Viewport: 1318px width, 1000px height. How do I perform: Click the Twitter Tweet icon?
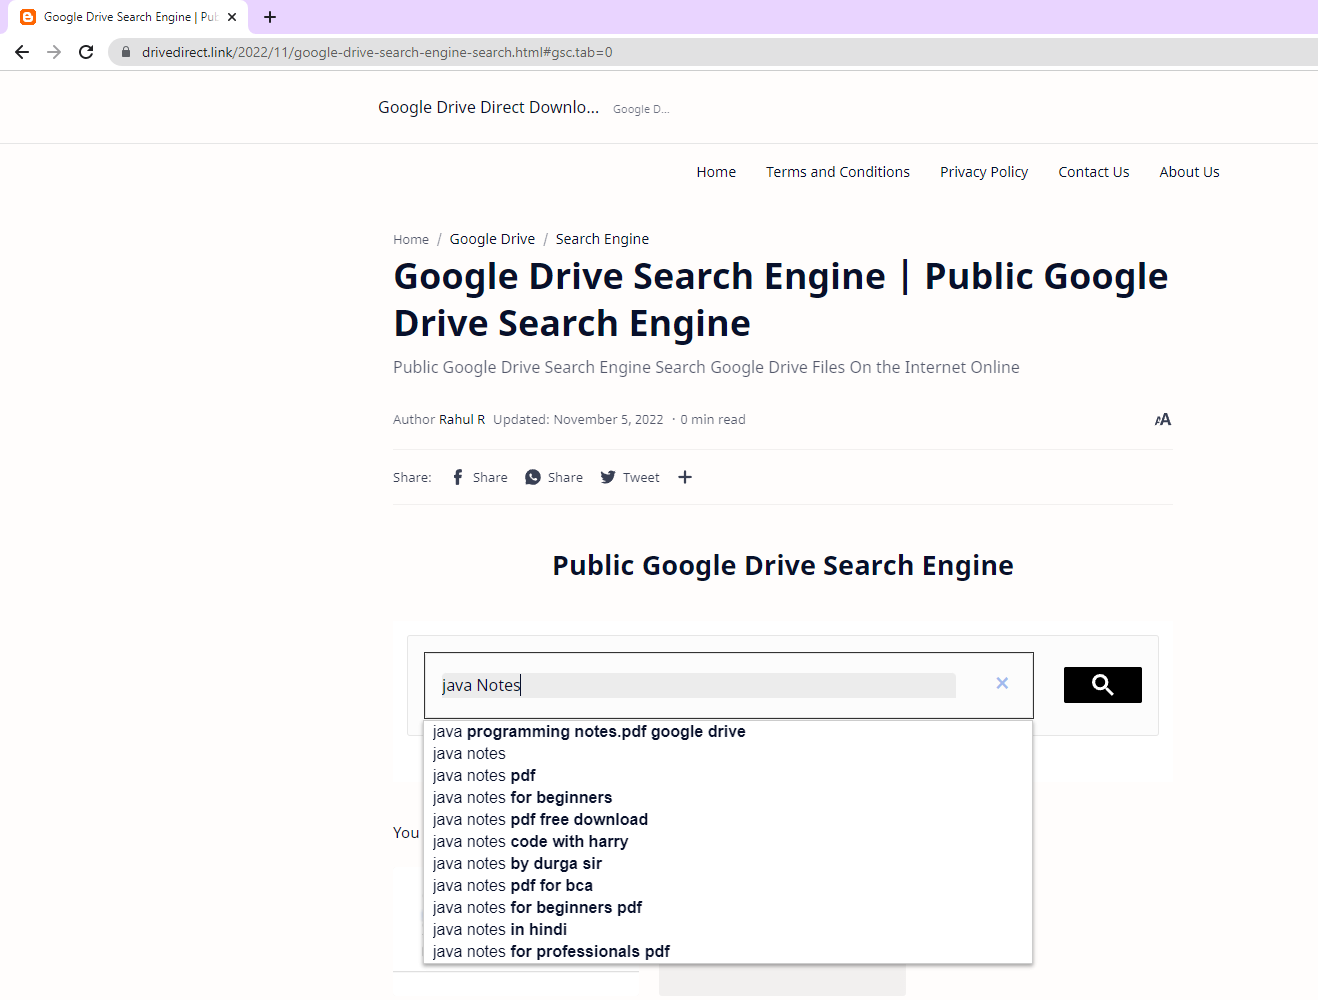pyautogui.click(x=608, y=477)
